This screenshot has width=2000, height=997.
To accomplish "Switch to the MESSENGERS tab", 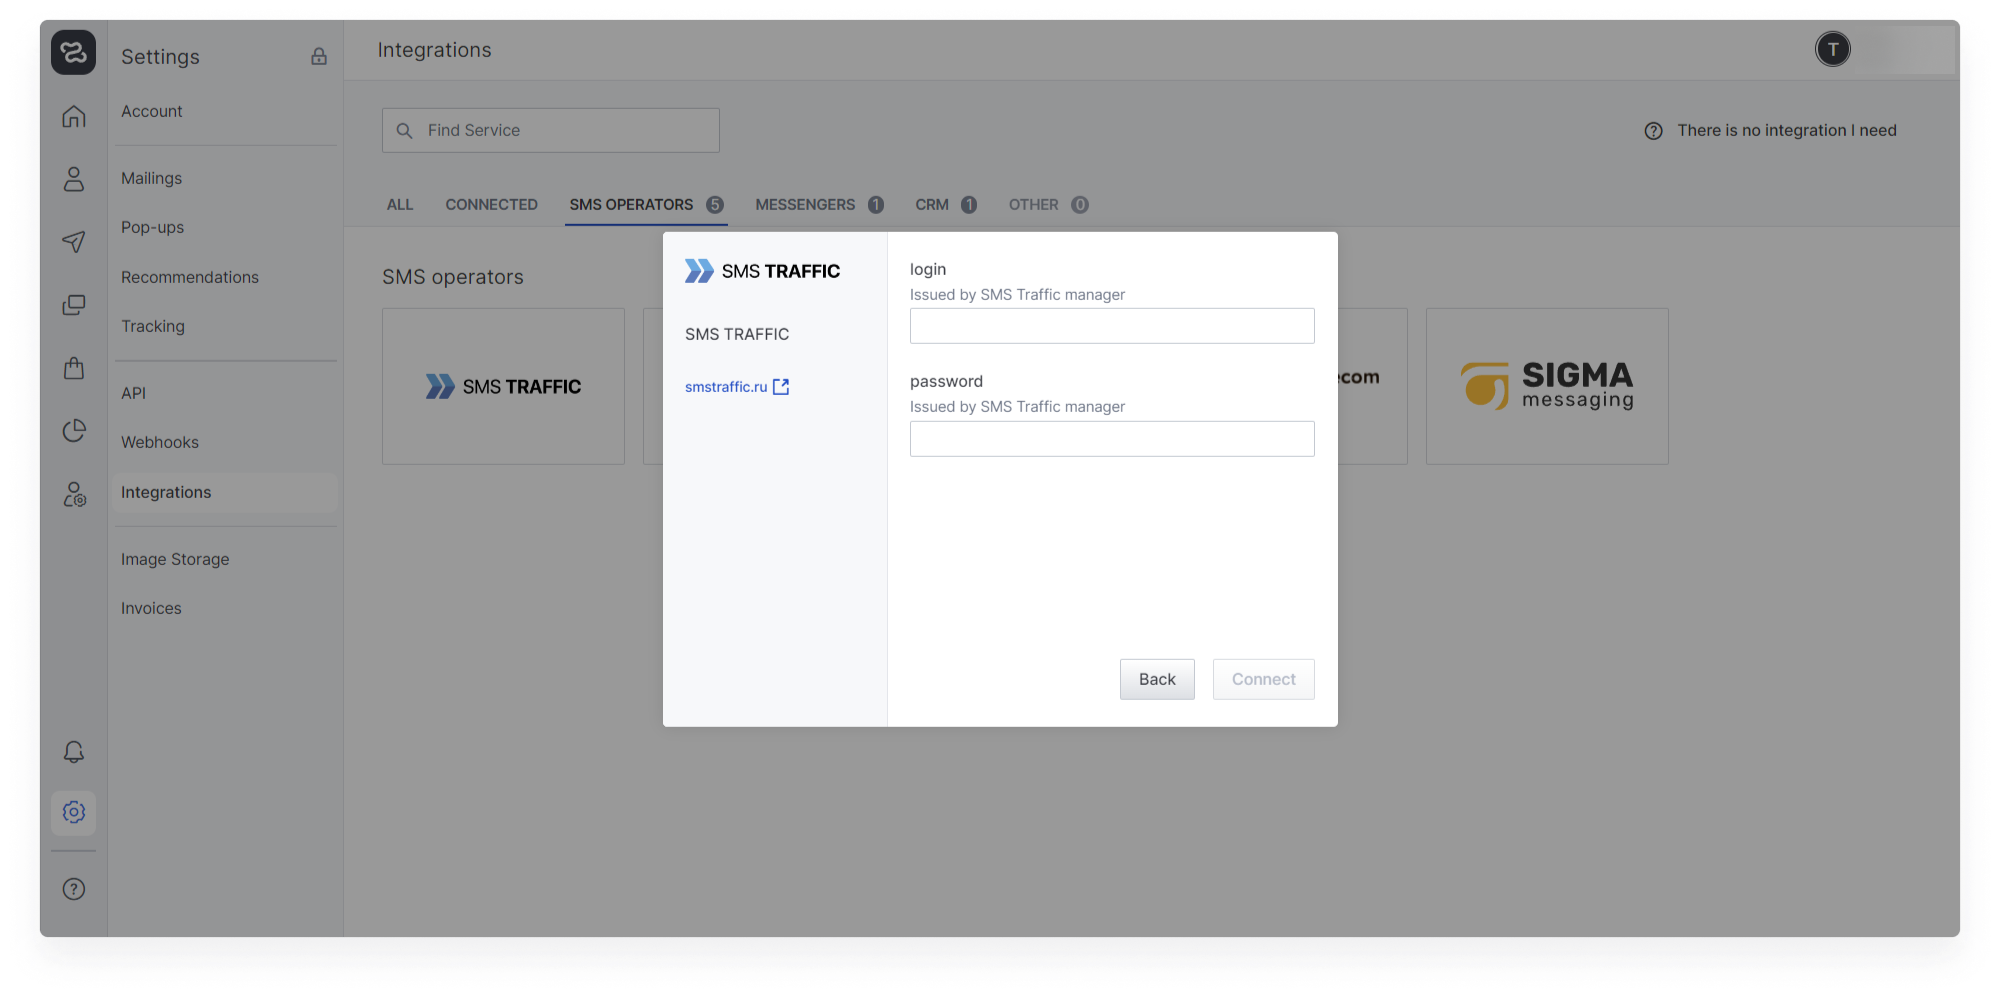I will (x=819, y=205).
